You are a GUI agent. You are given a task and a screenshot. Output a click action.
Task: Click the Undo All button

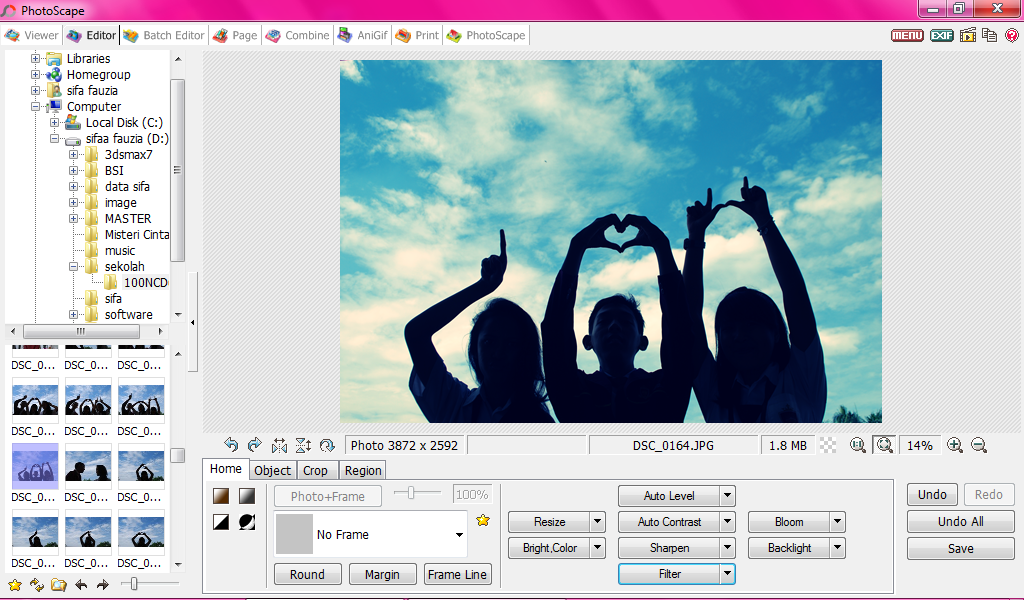click(x=961, y=522)
